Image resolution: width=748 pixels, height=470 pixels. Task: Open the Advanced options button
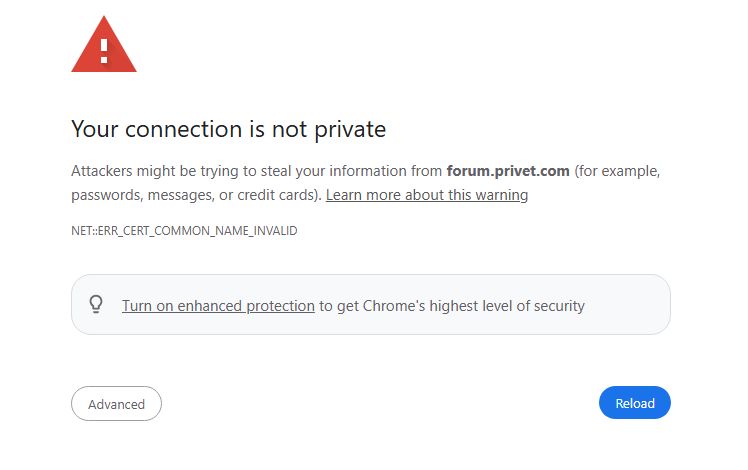pyautogui.click(x=116, y=404)
